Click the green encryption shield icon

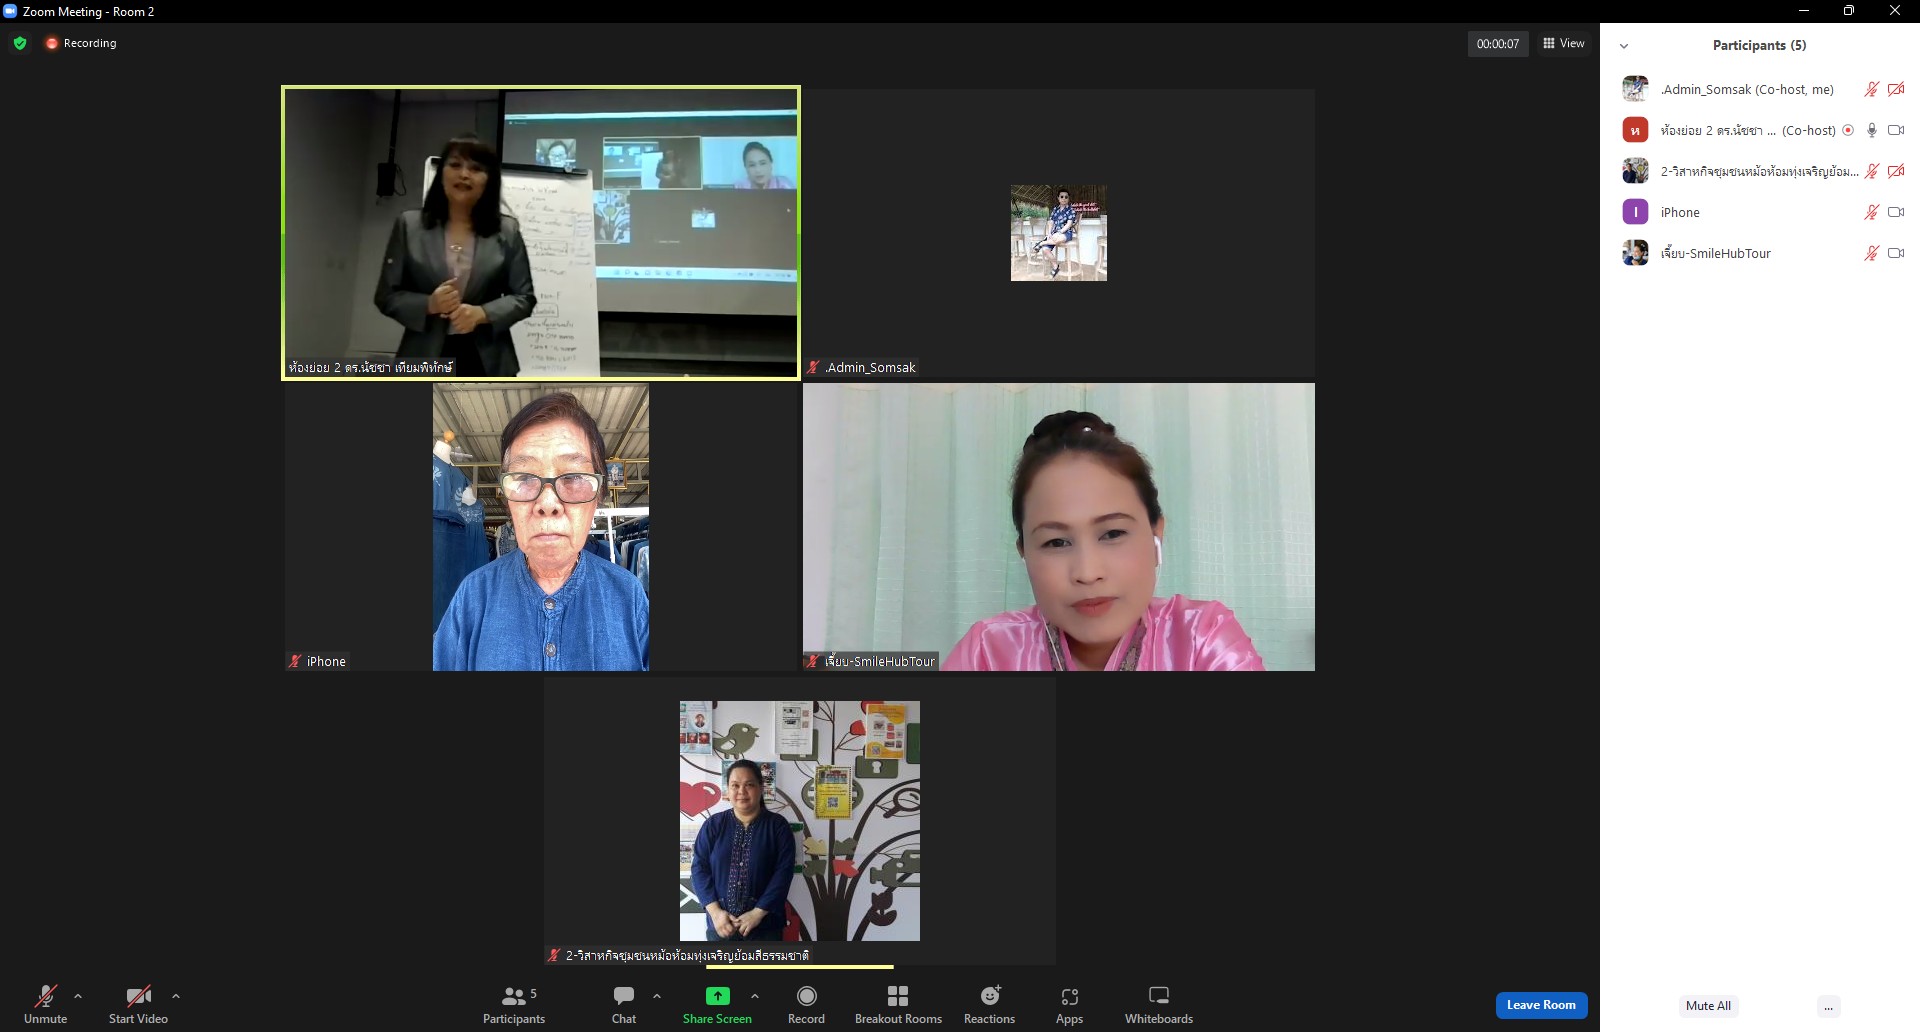(20, 43)
